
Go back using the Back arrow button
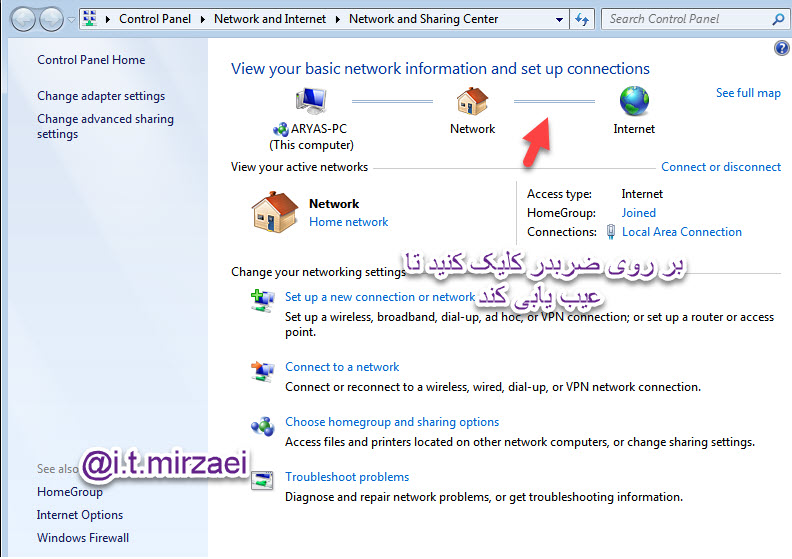point(23,20)
